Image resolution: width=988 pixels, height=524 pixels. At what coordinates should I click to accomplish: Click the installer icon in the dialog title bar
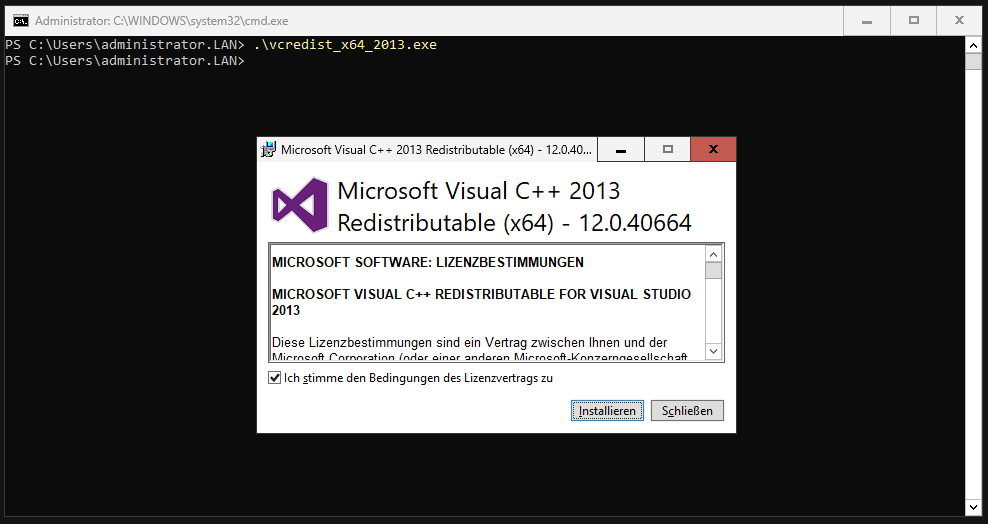coord(268,150)
